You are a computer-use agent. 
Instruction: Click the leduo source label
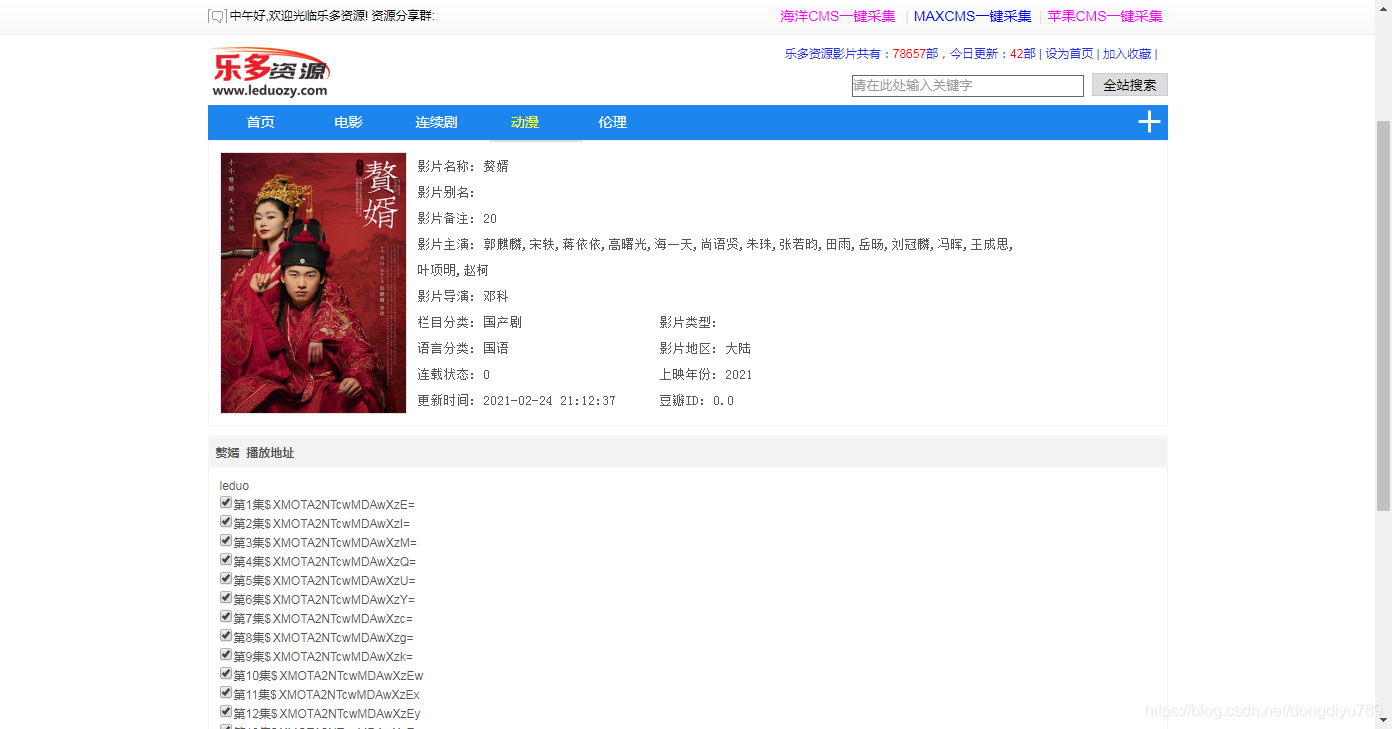[x=234, y=486]
